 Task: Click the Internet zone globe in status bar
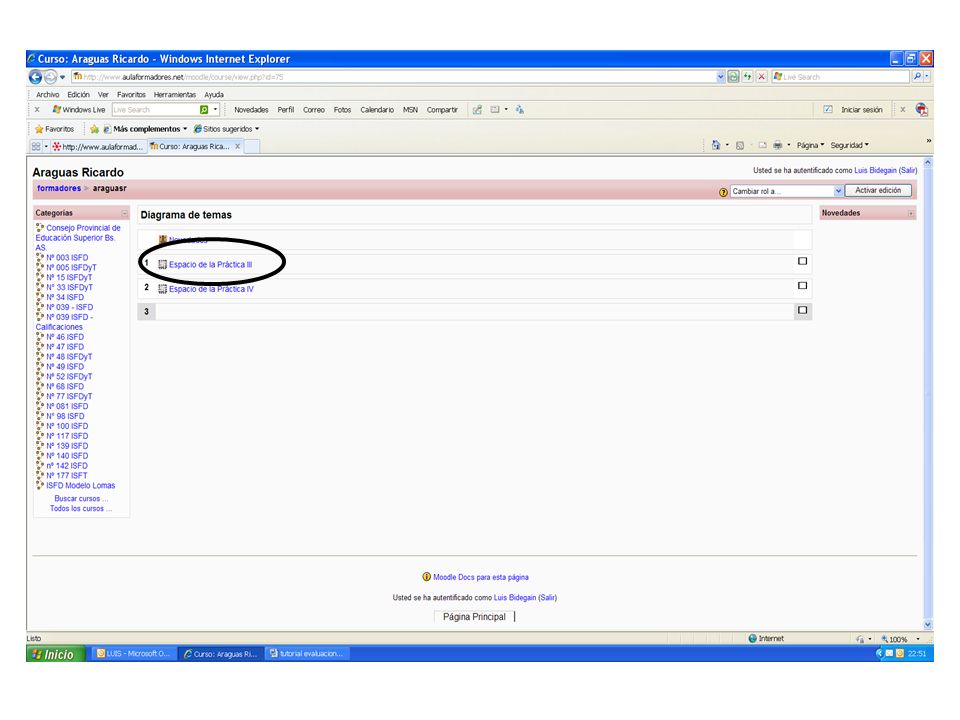(752, 639)
